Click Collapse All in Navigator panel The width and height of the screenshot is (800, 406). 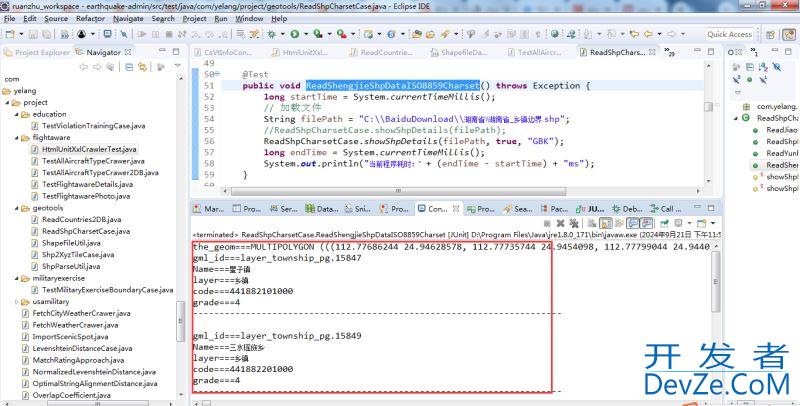pyautogui.click(x=129, y=67)
